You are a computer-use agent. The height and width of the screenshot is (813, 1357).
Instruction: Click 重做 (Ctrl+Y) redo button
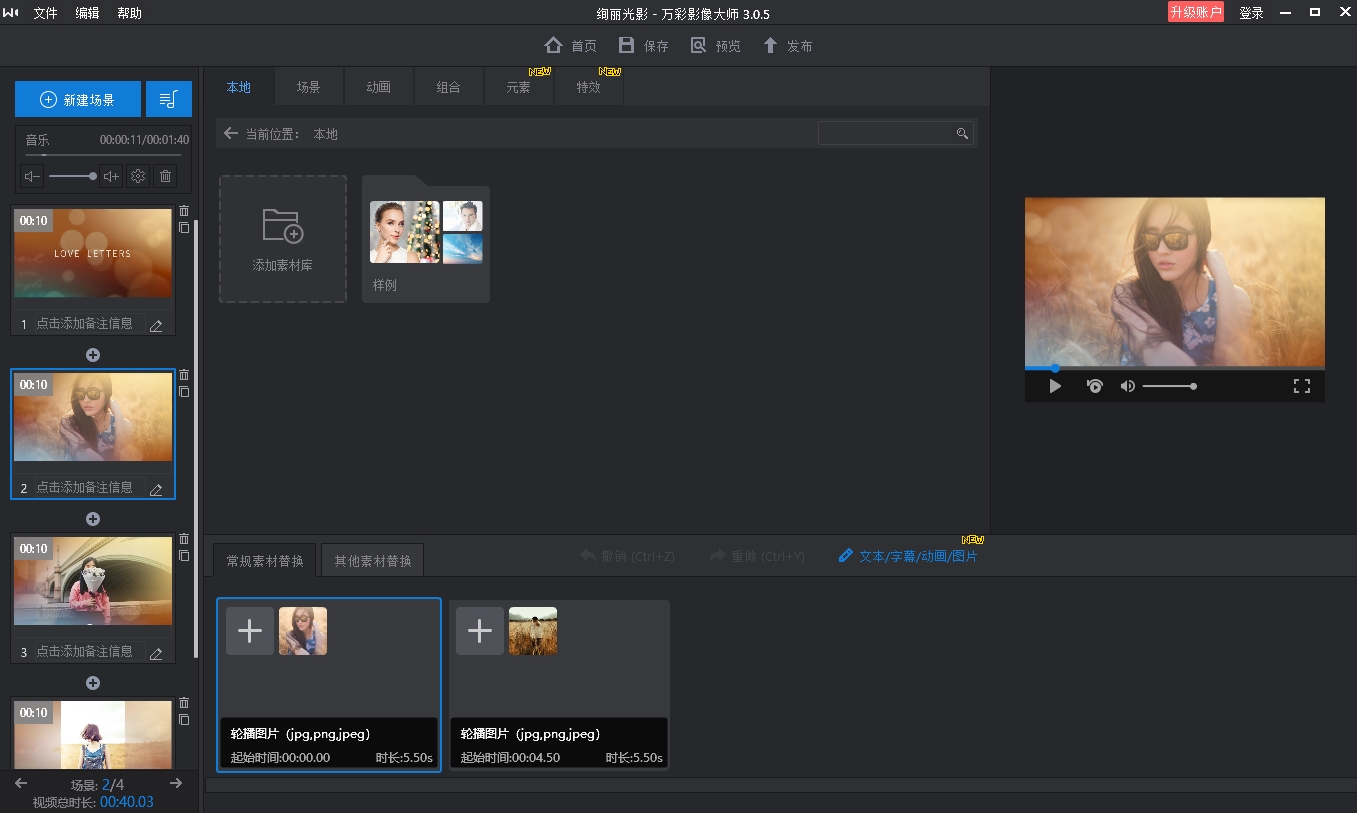757,556
